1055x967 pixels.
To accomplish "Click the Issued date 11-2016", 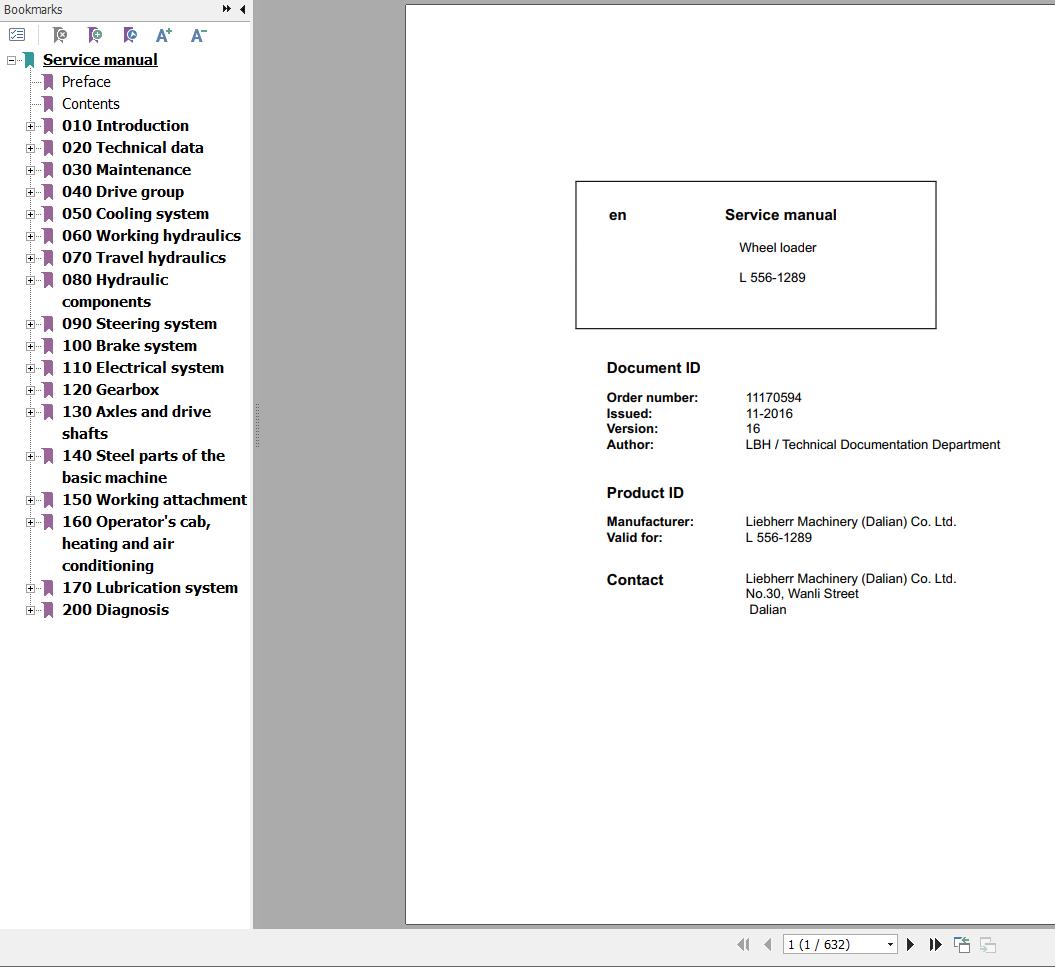I will [x=769, y=414].
